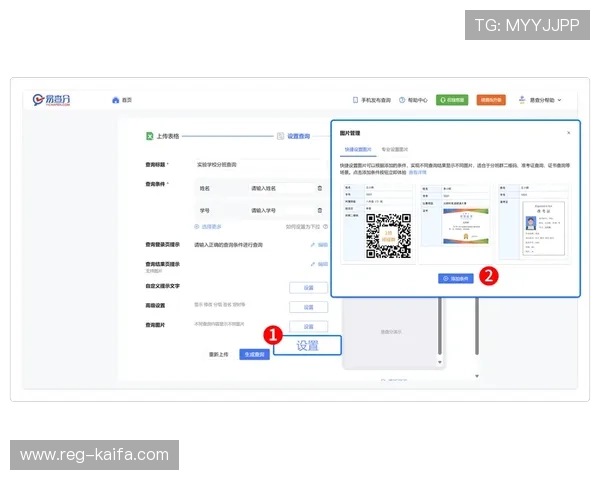
Task: Click the orange button in the top bar
Action: (x=491, y=100)
